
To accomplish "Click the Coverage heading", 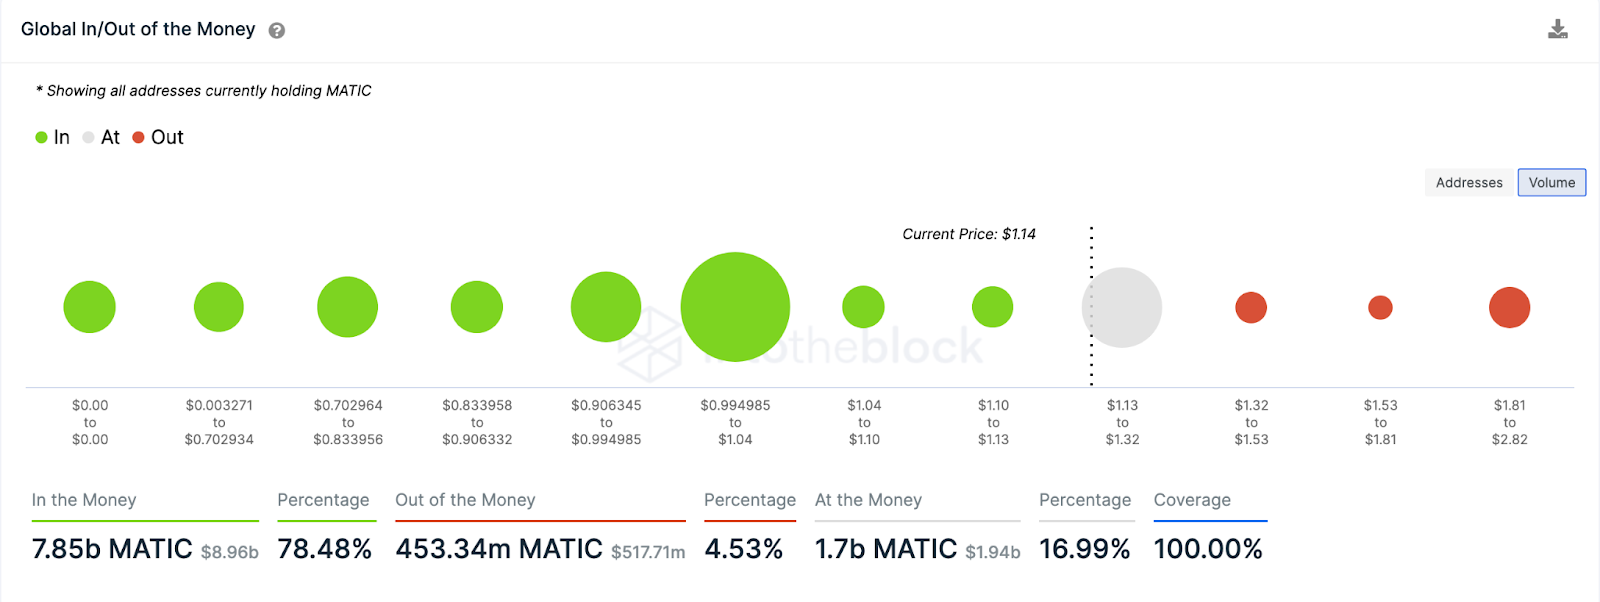I will click(x=1192, y=500).
